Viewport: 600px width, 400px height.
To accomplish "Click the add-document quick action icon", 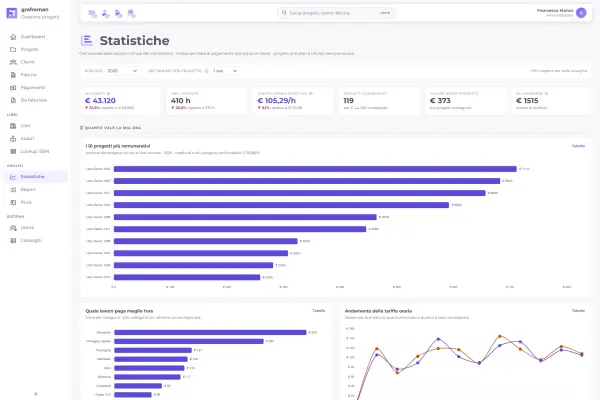I will (119, 14).
